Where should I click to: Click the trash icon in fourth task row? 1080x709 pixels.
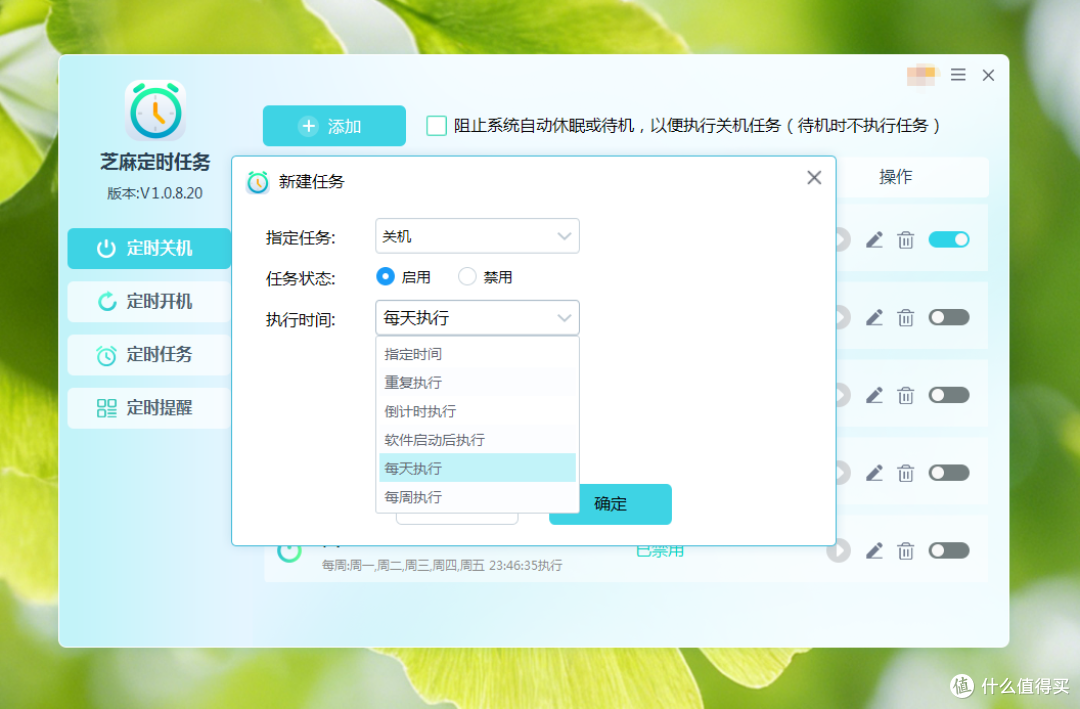(905, 473)
